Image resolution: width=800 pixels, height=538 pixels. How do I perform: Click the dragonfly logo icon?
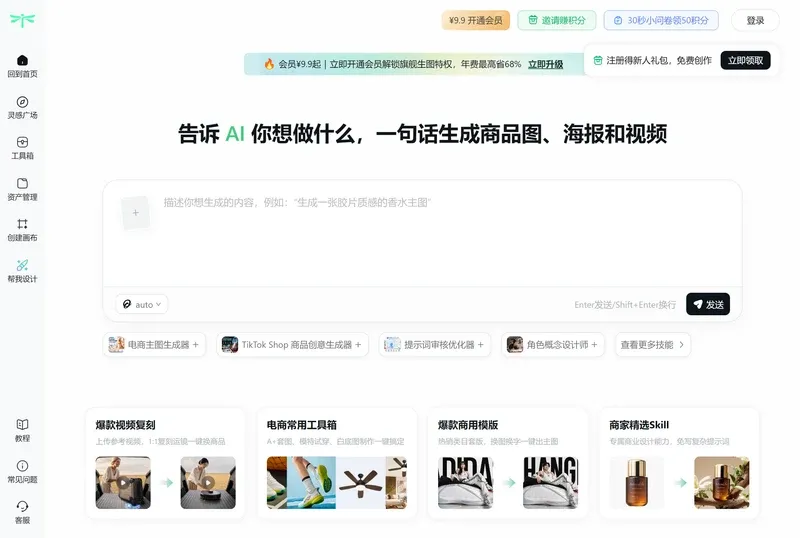point(22,20)
